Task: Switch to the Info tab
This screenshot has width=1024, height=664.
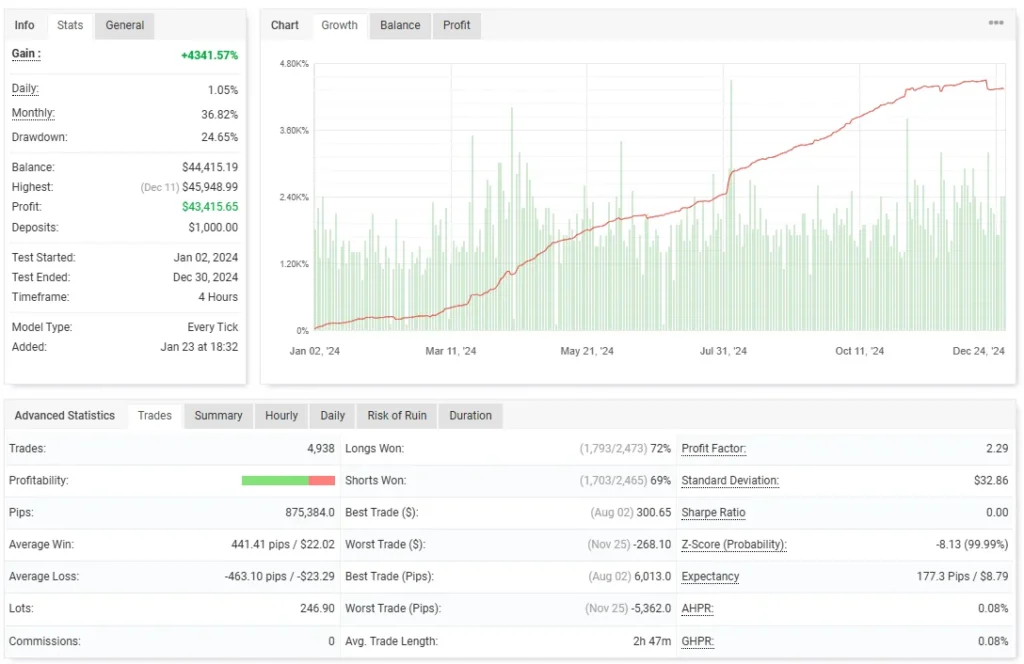Action: coord(25,25)
